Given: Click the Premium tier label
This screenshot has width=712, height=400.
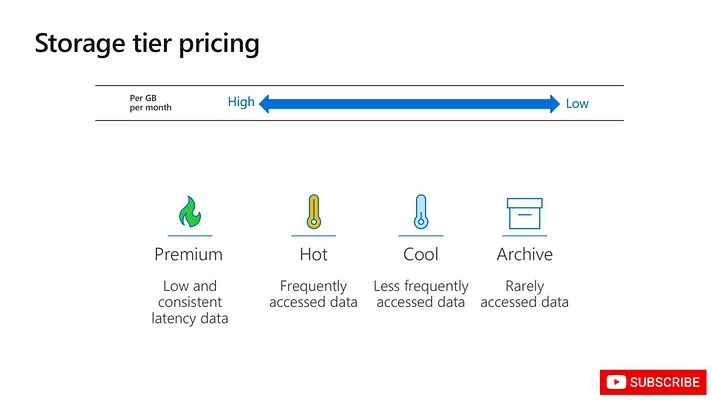Looking at the screenshot, I should point(188,254).
